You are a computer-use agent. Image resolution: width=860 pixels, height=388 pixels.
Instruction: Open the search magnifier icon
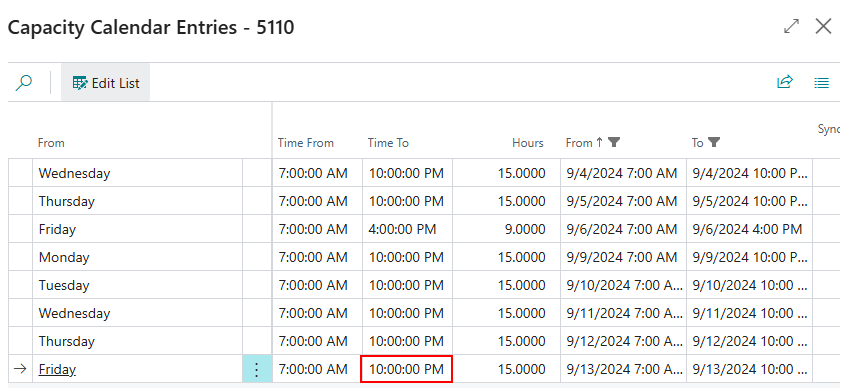tap(24, 83)
